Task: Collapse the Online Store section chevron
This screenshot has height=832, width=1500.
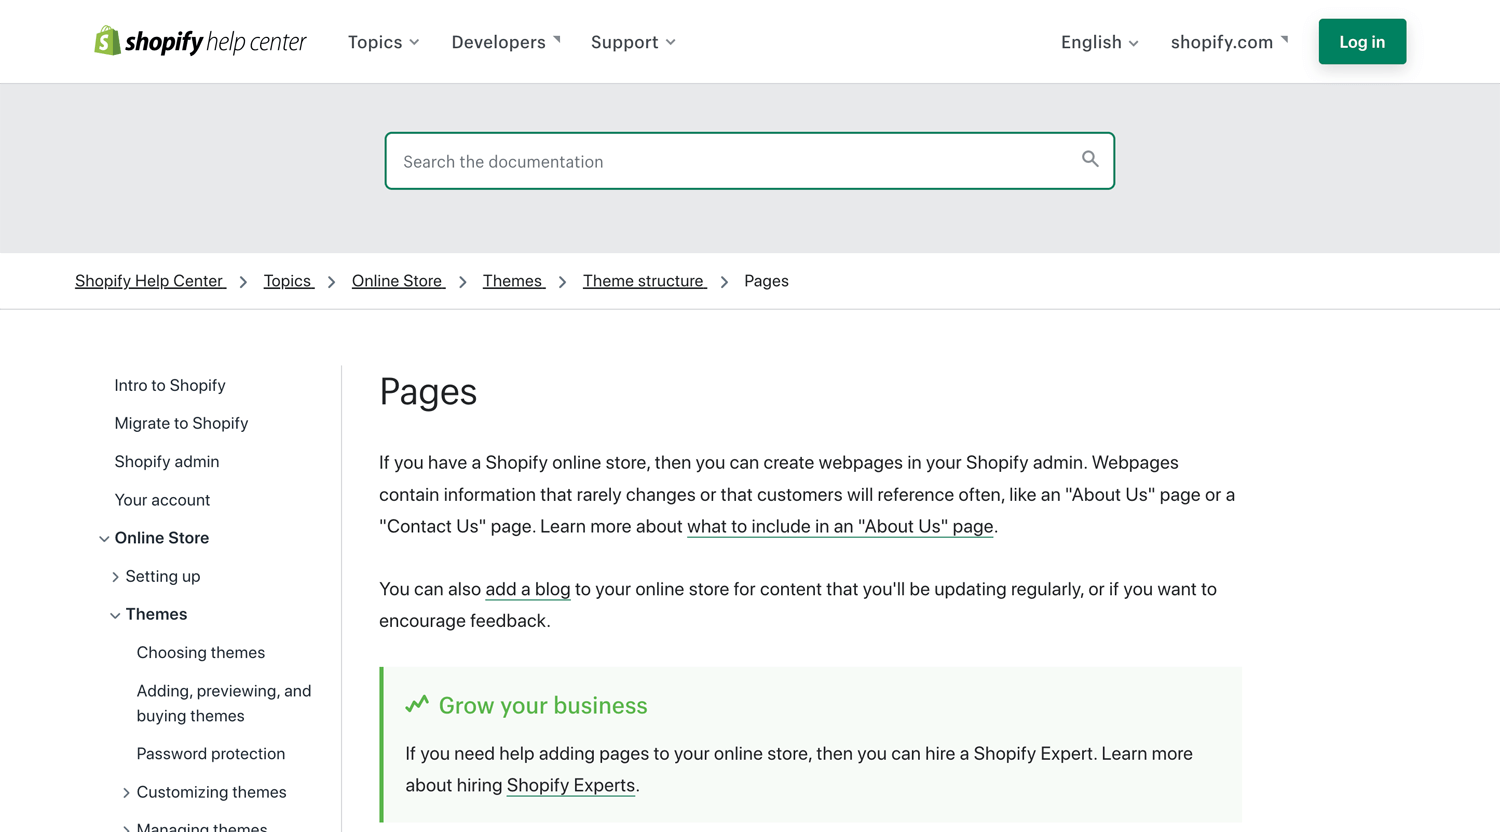Action: point(104,539)
